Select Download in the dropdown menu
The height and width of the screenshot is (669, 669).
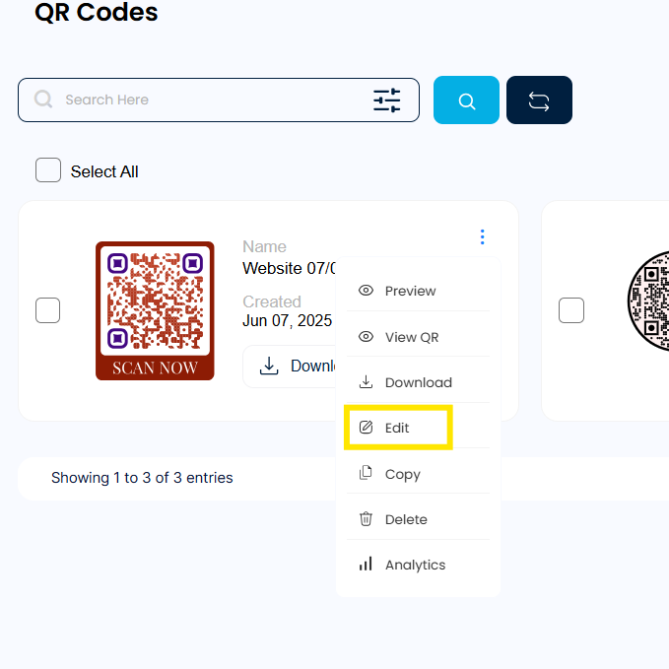(x=417, y=382)
